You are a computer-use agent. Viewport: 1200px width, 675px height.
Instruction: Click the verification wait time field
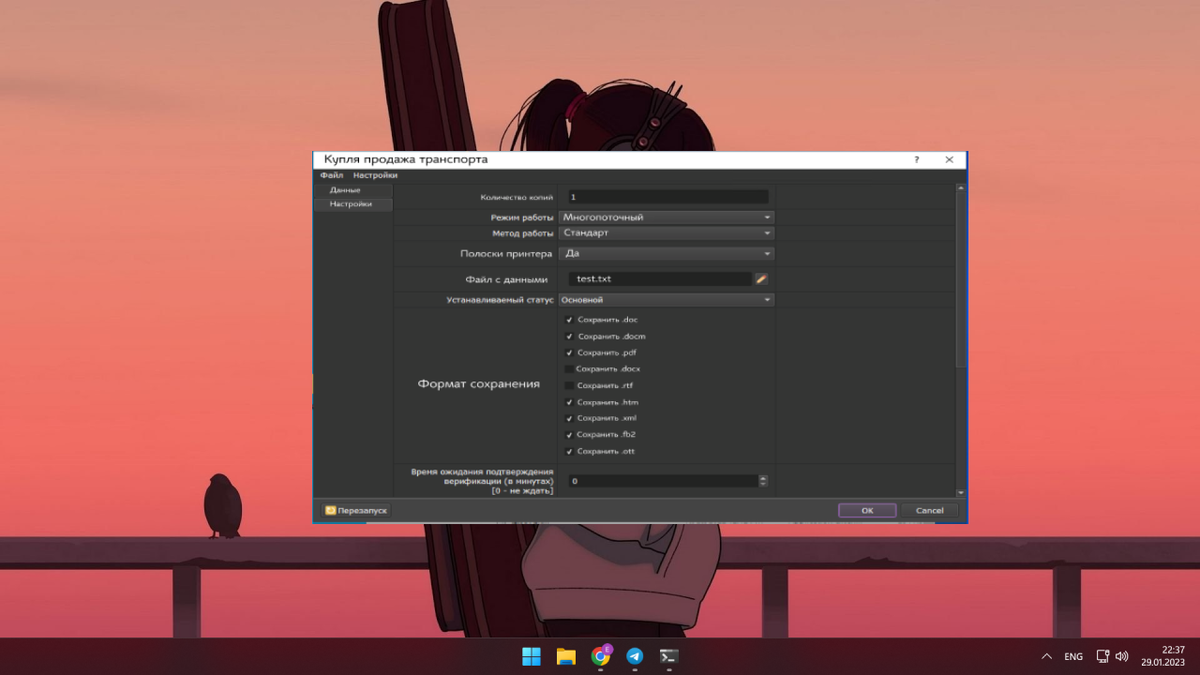tap(663, 481)
